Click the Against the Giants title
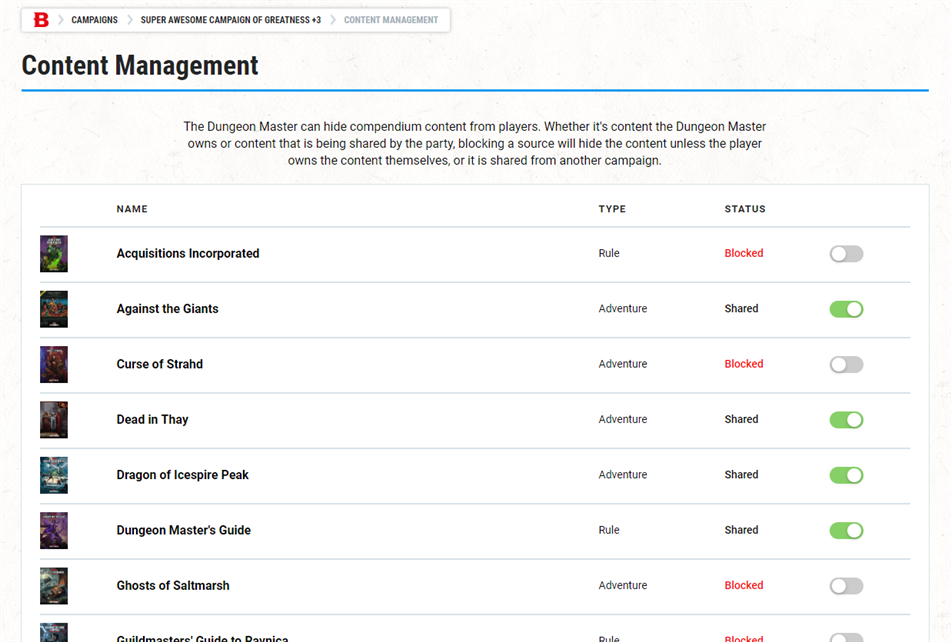This screenshot has height=642, width=951. click(x=167, y=309)
